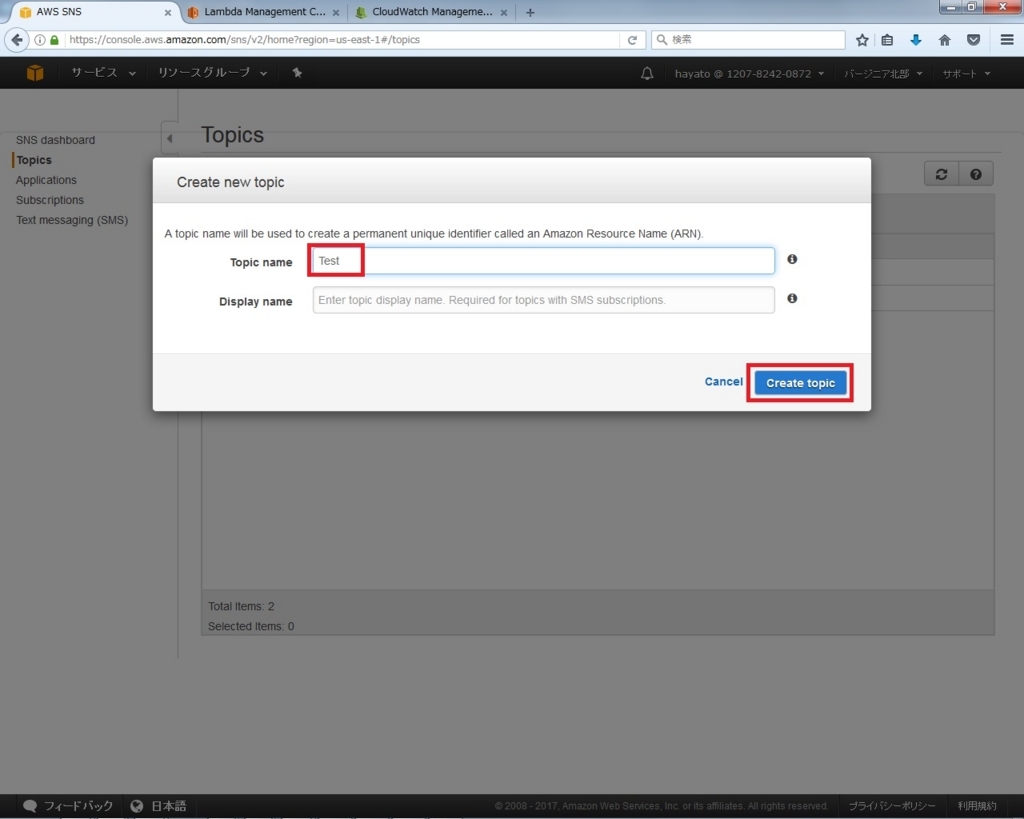Click the Display name info icon

click(792, 298)
